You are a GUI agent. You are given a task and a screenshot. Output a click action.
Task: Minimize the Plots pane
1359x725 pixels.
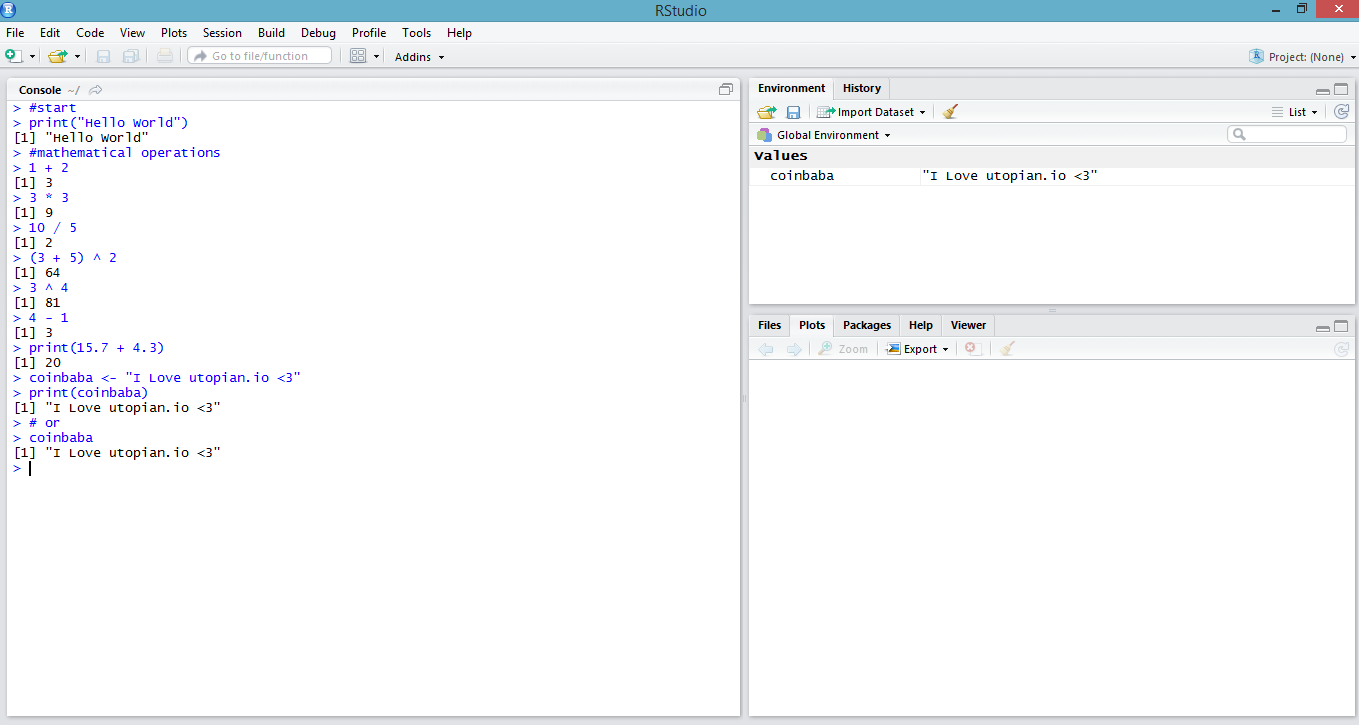tap(1323, 327)
